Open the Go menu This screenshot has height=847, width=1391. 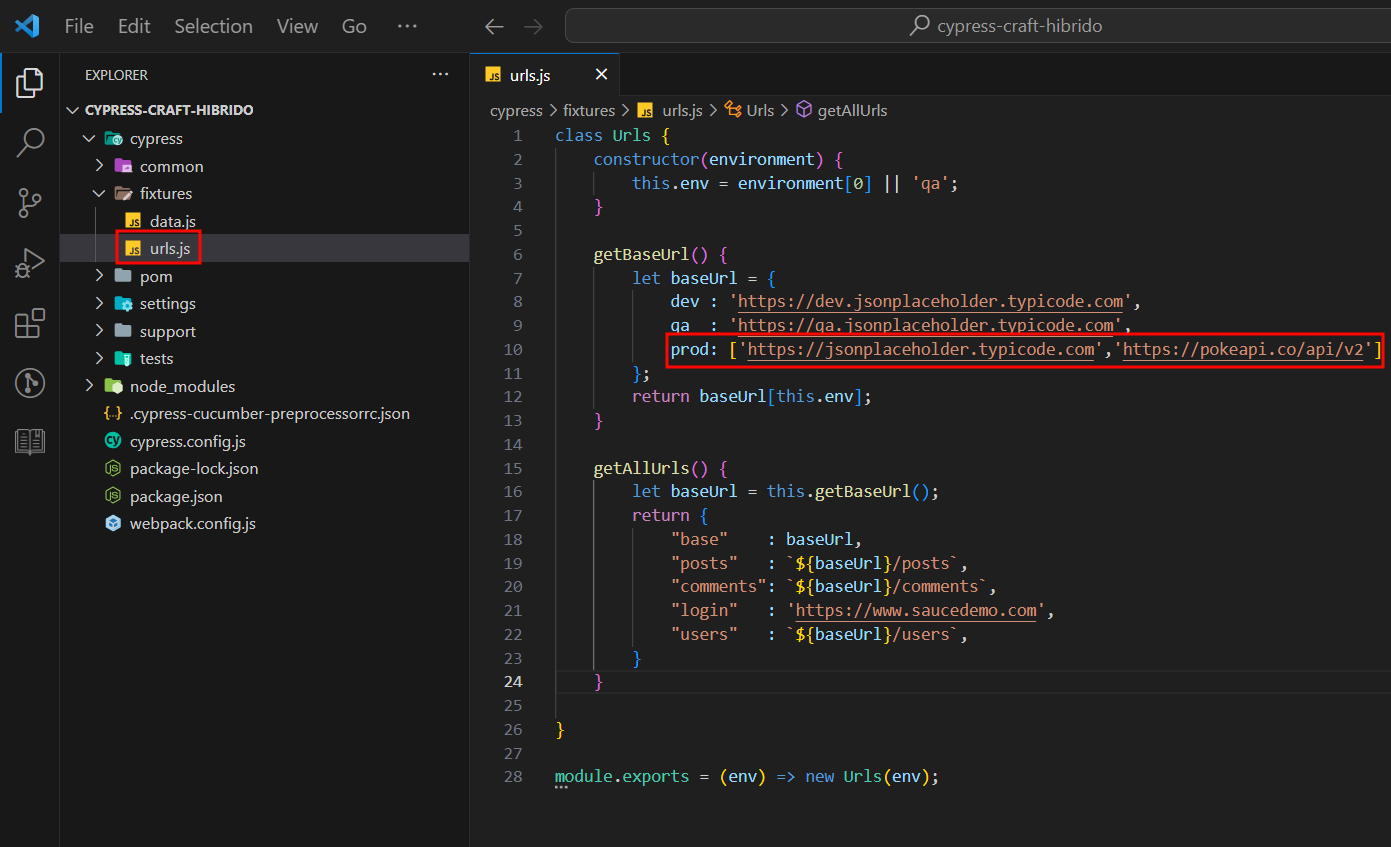tap(354, 27)
